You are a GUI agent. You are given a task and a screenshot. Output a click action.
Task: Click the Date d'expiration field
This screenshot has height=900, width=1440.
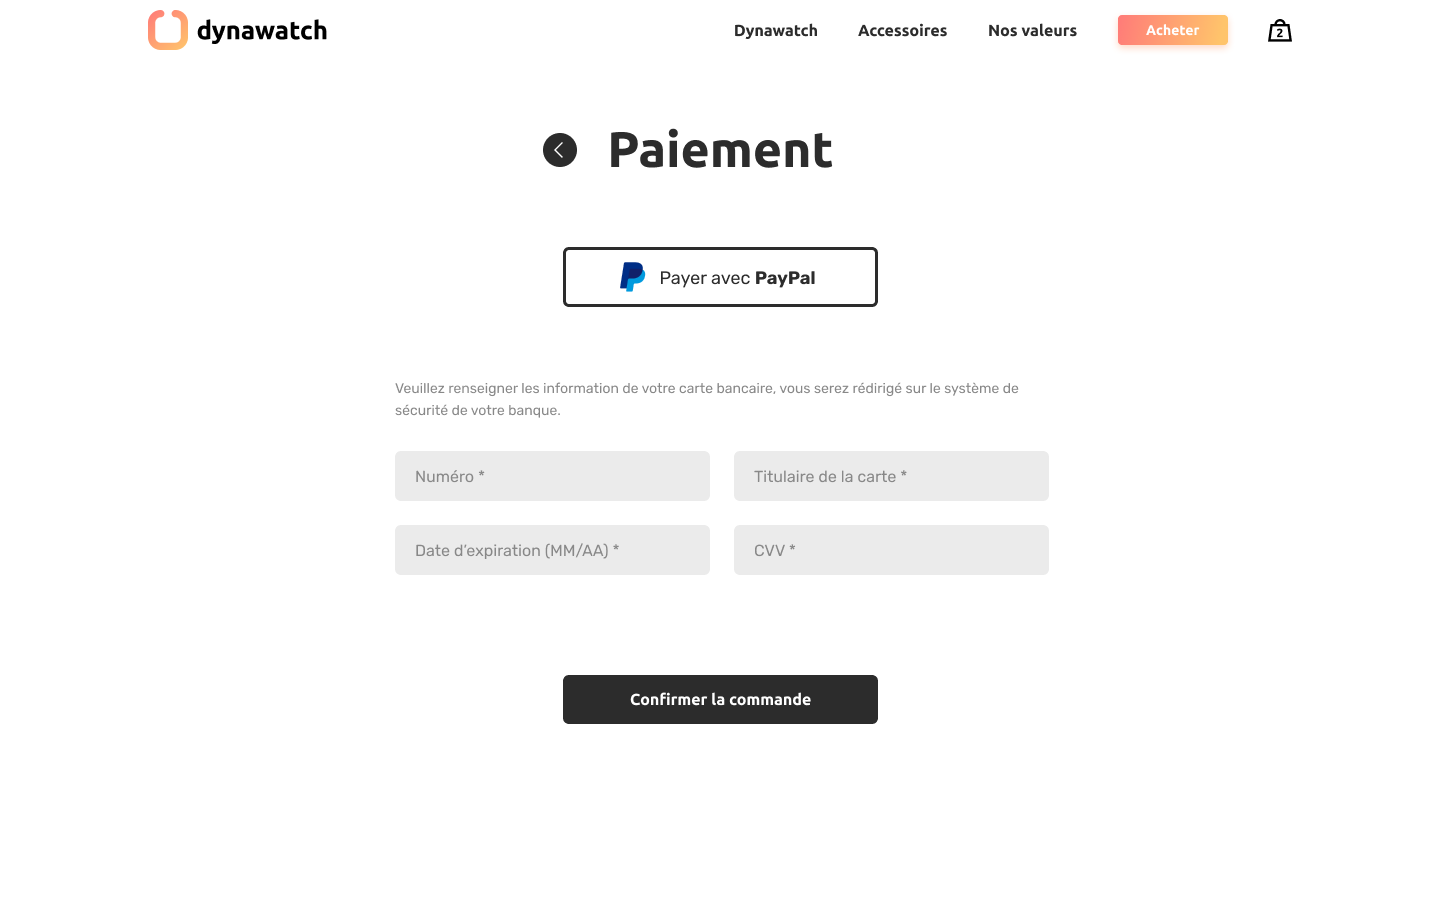tap(552, 550)
